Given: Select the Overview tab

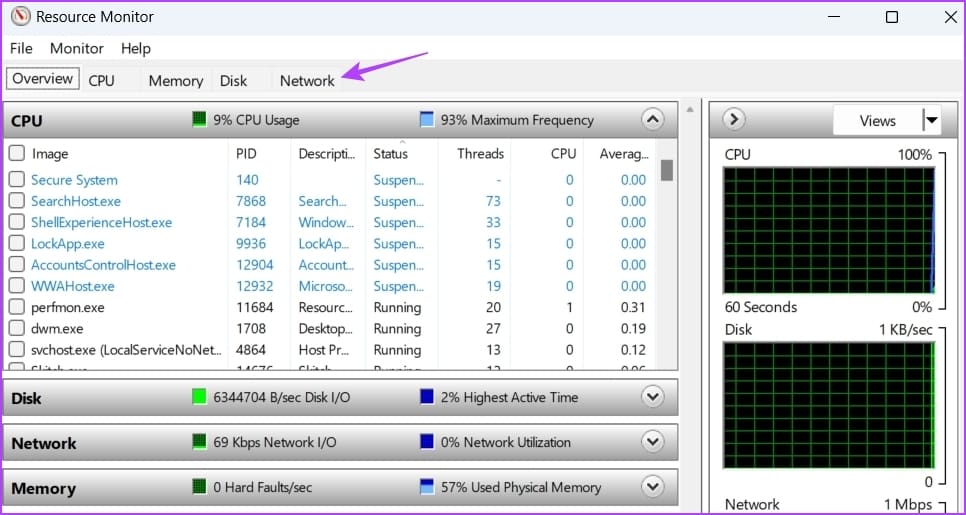Looking at the screenshot, I should [43, 79].
